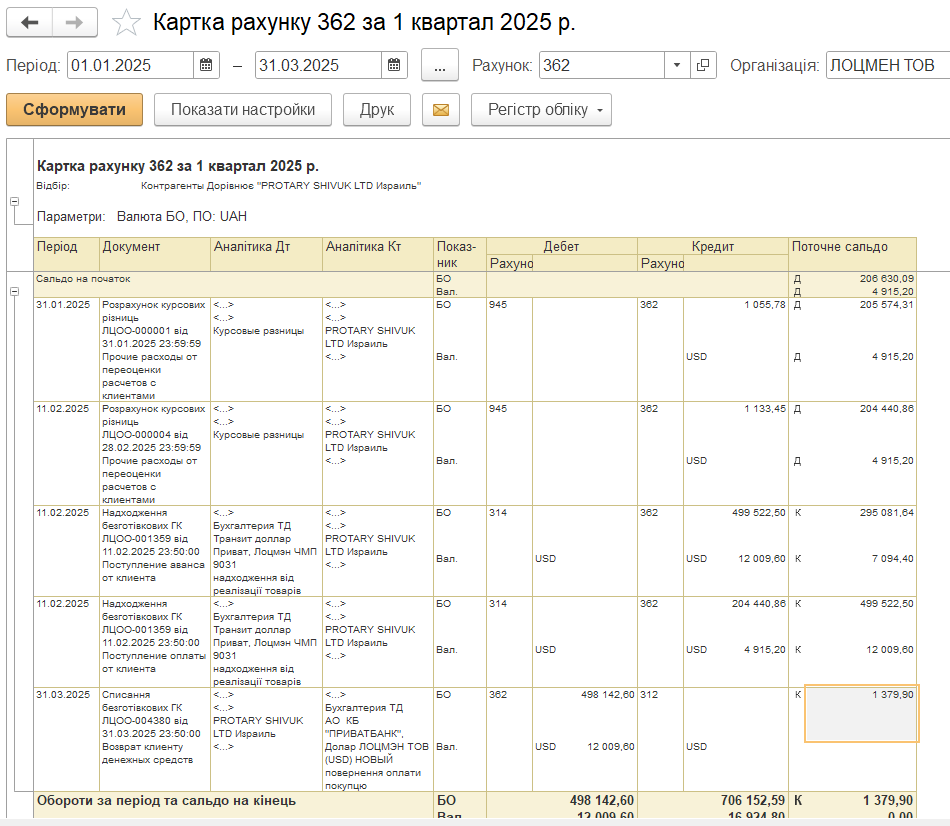Click credit amount 204 440,86
This screenshot has width=950, height=826.
[759, 603]
